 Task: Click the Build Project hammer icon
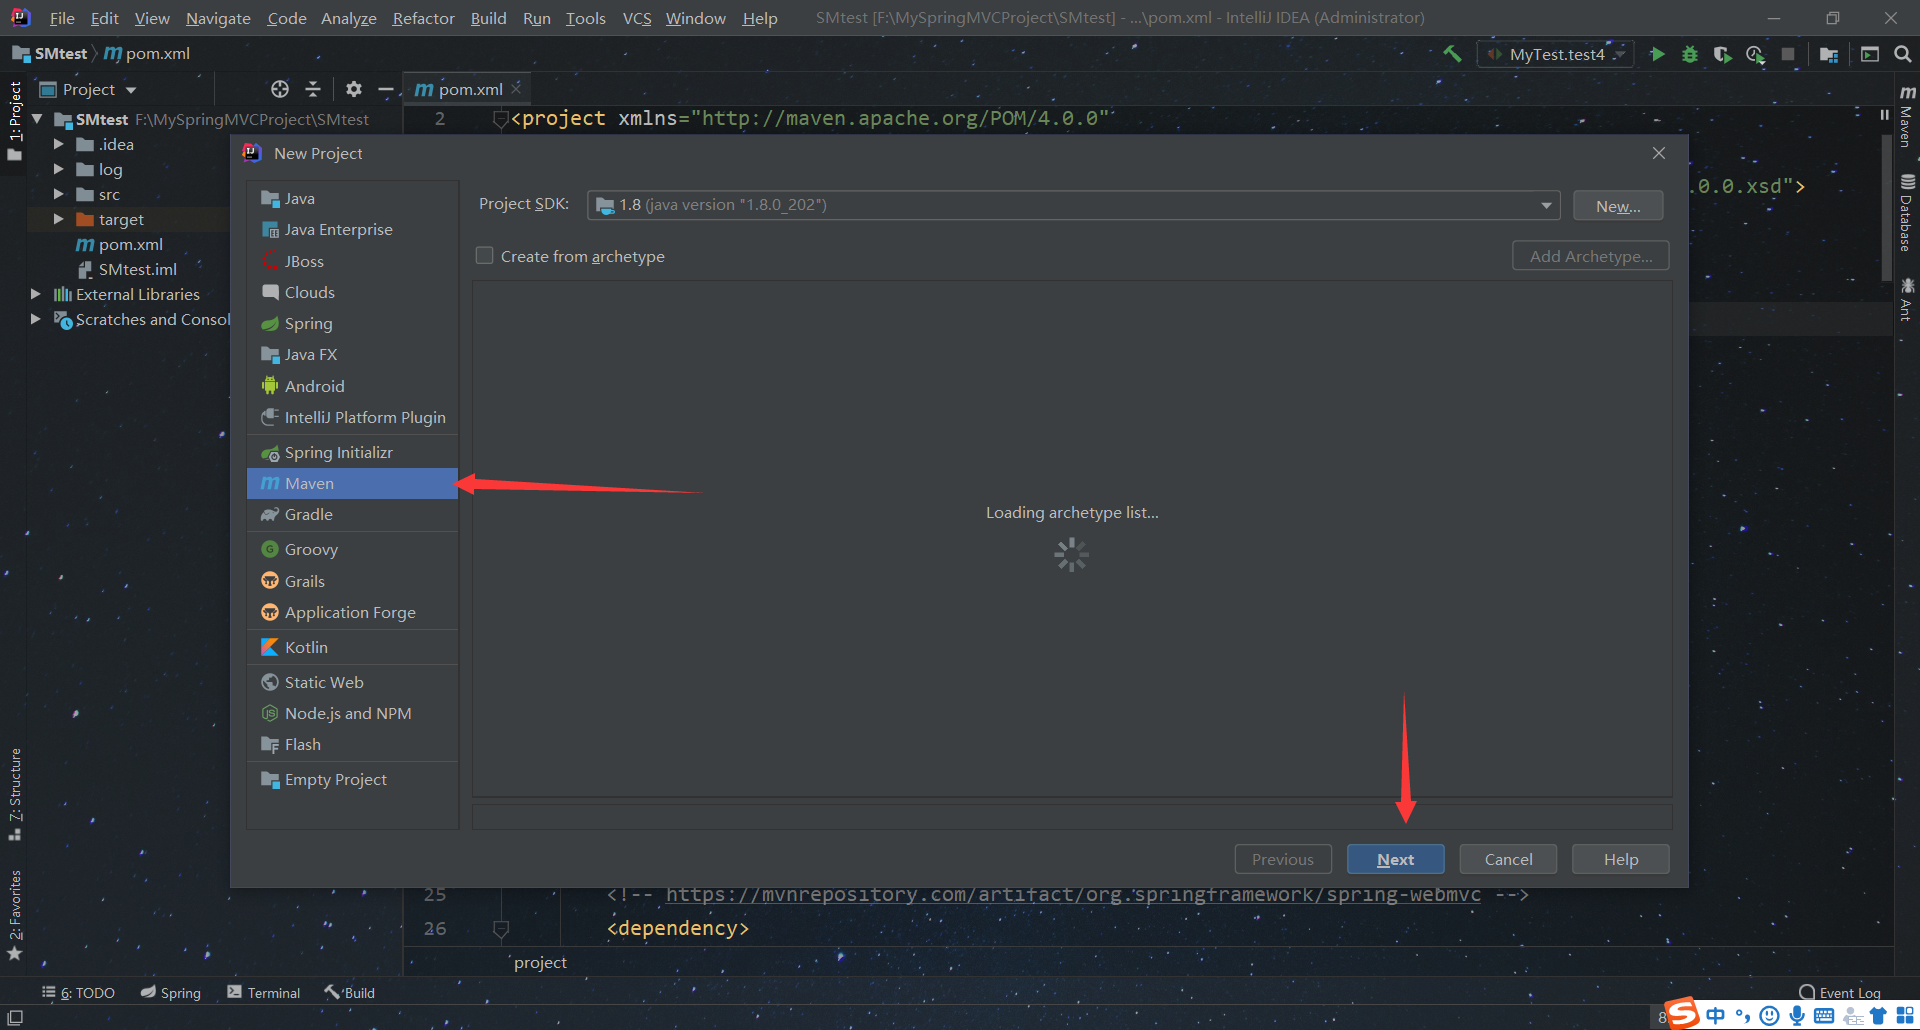pyautogui.click(x=1452, y=54)
